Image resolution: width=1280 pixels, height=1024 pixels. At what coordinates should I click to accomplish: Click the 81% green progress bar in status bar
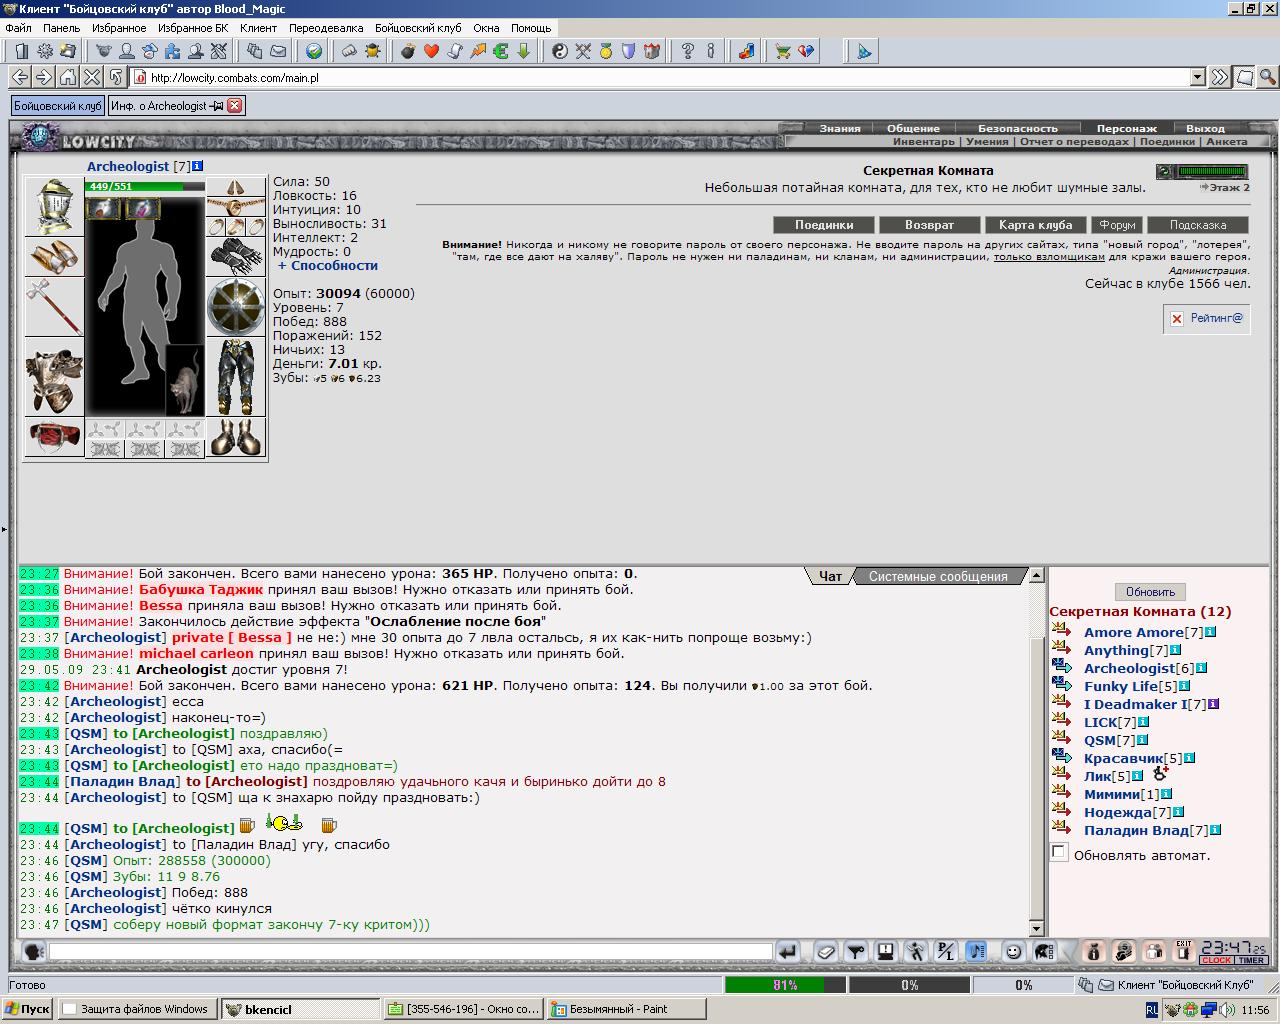[x=784, y=985]
